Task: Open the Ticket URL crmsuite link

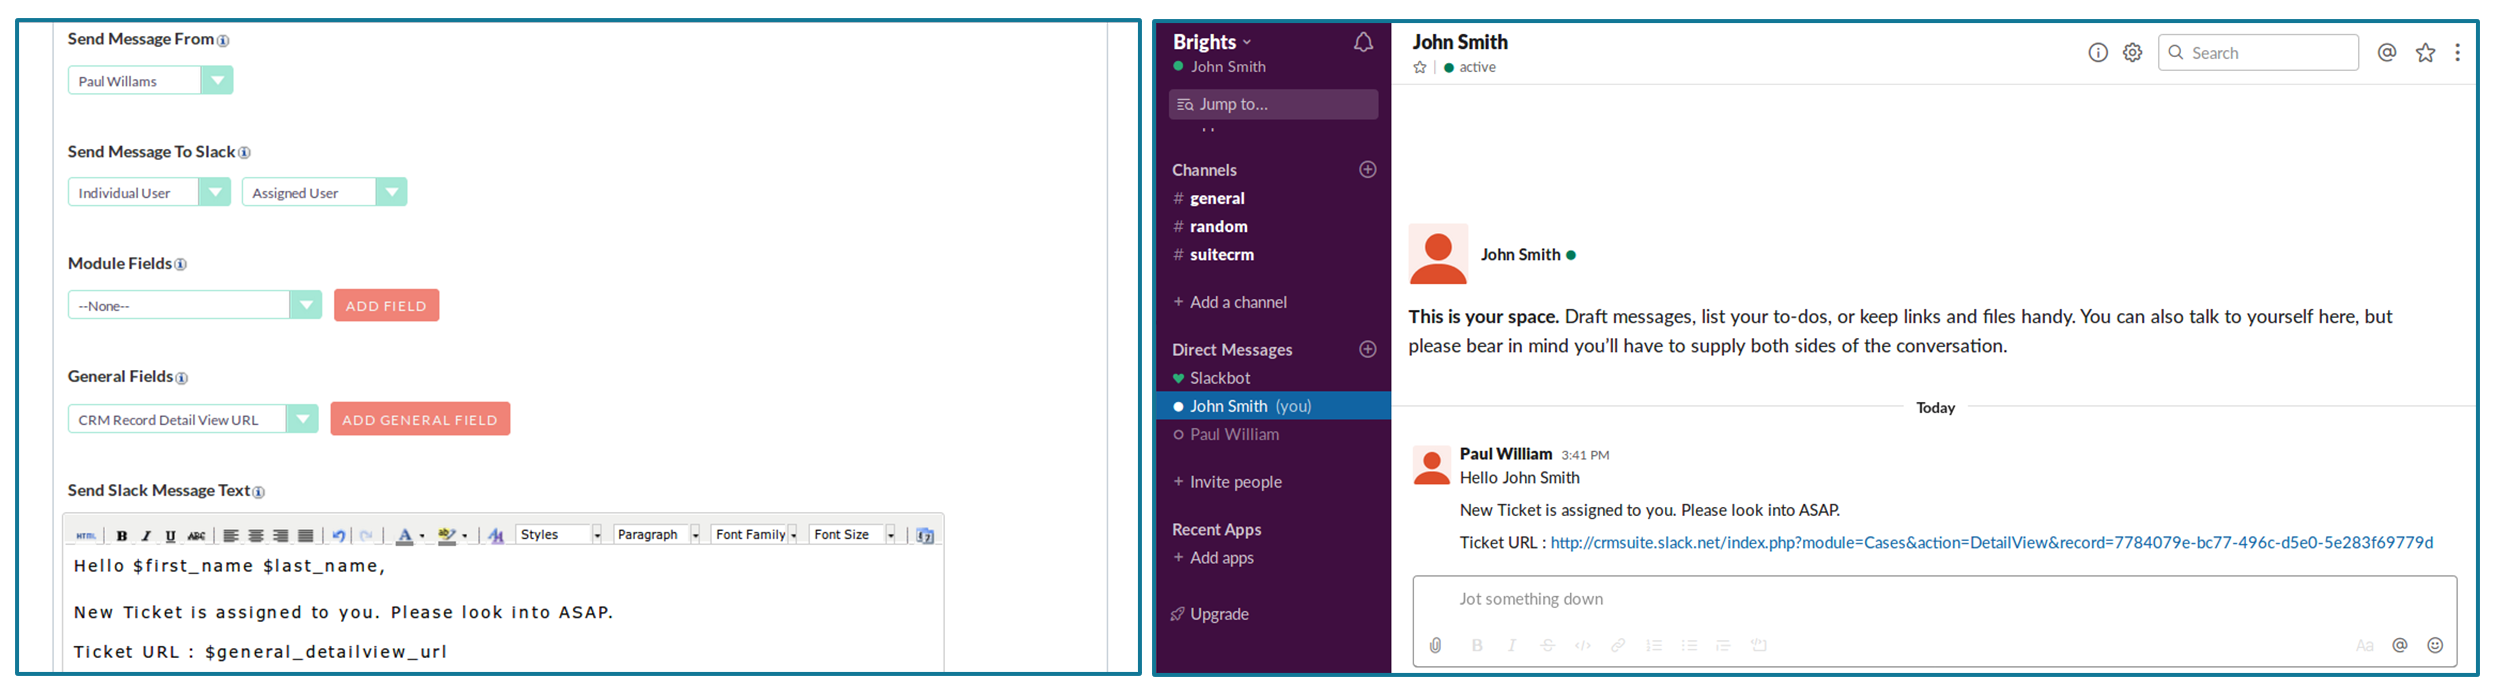Action: (1992, 542)
